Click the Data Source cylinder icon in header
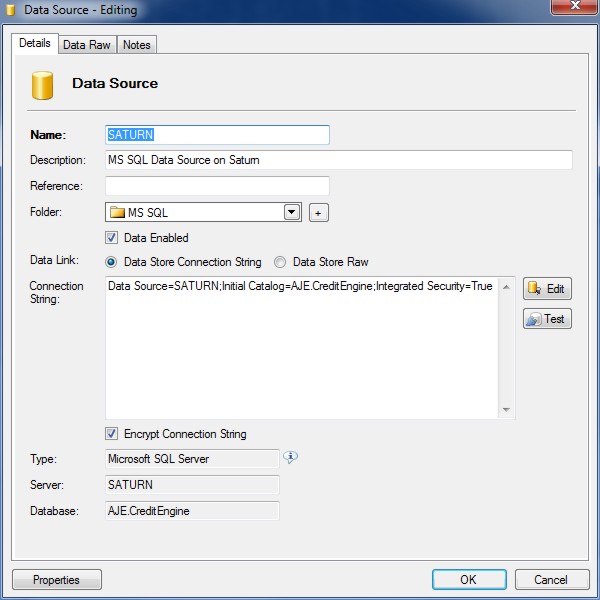Viewport: 600px width, 600px height. tap(42, 85)
